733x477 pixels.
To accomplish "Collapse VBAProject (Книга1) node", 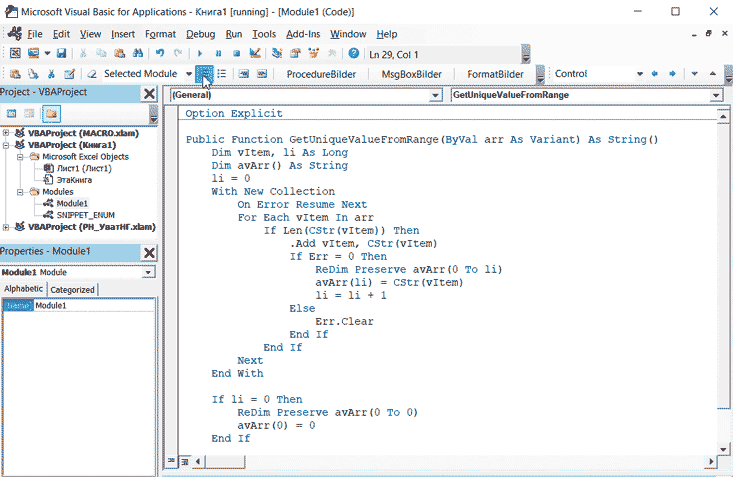I will coord(6,145).
